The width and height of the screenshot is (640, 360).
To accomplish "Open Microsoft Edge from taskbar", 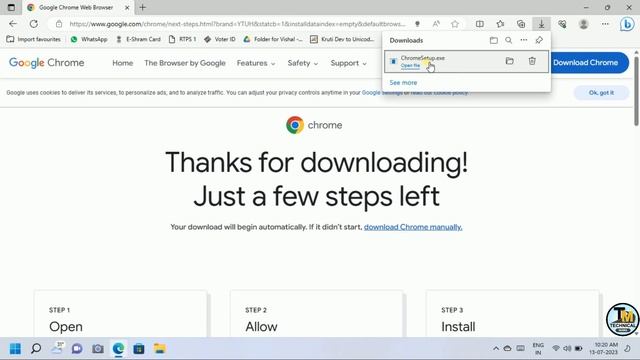I will [x=118, y=349].
